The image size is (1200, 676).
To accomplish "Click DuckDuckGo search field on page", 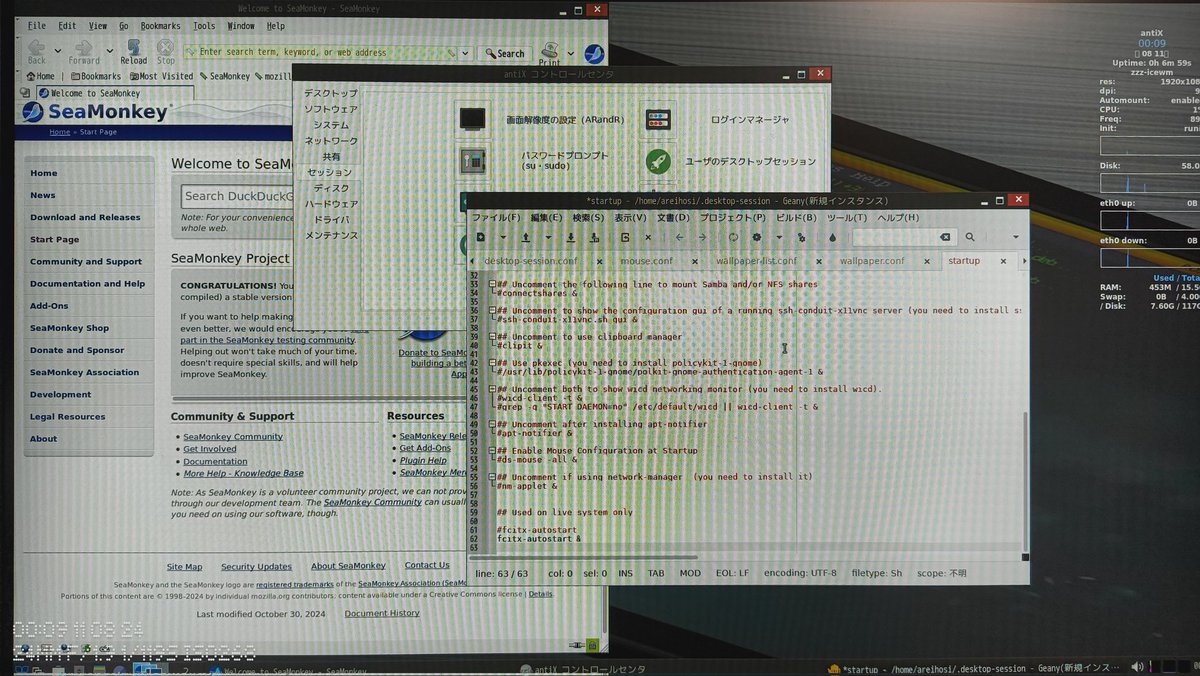I will (x=236, y=196).
